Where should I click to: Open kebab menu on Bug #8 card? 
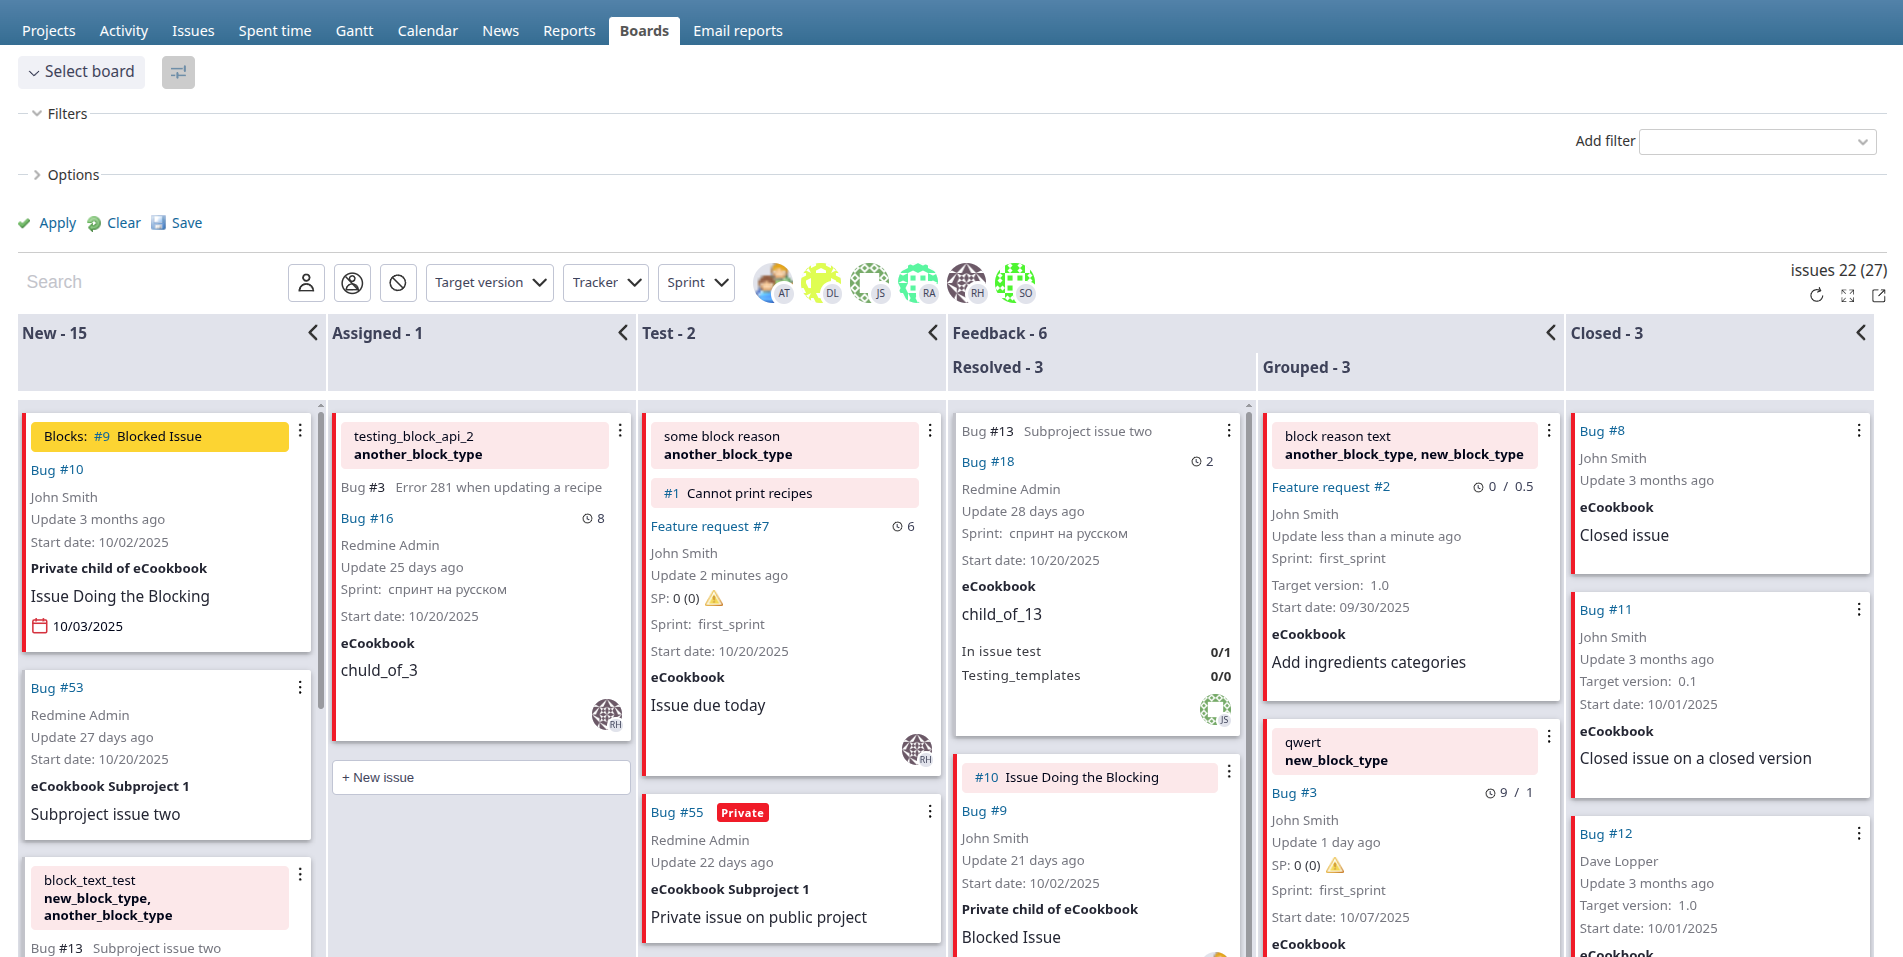click(x=1858, y=430)
